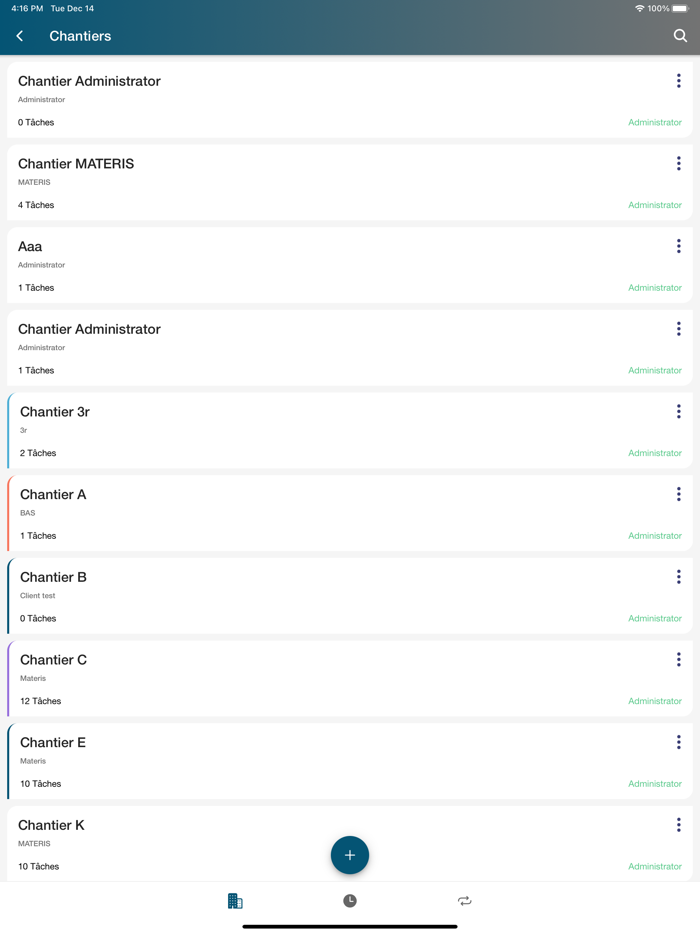Show more options for Chantier B

[x=678, y=577]
